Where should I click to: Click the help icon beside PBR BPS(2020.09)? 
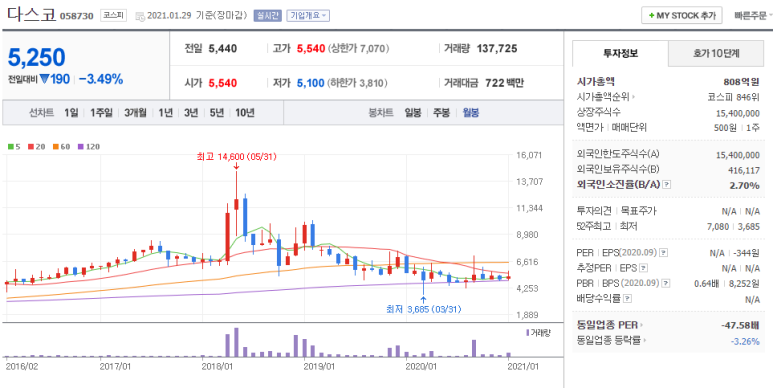click(666, 283)
